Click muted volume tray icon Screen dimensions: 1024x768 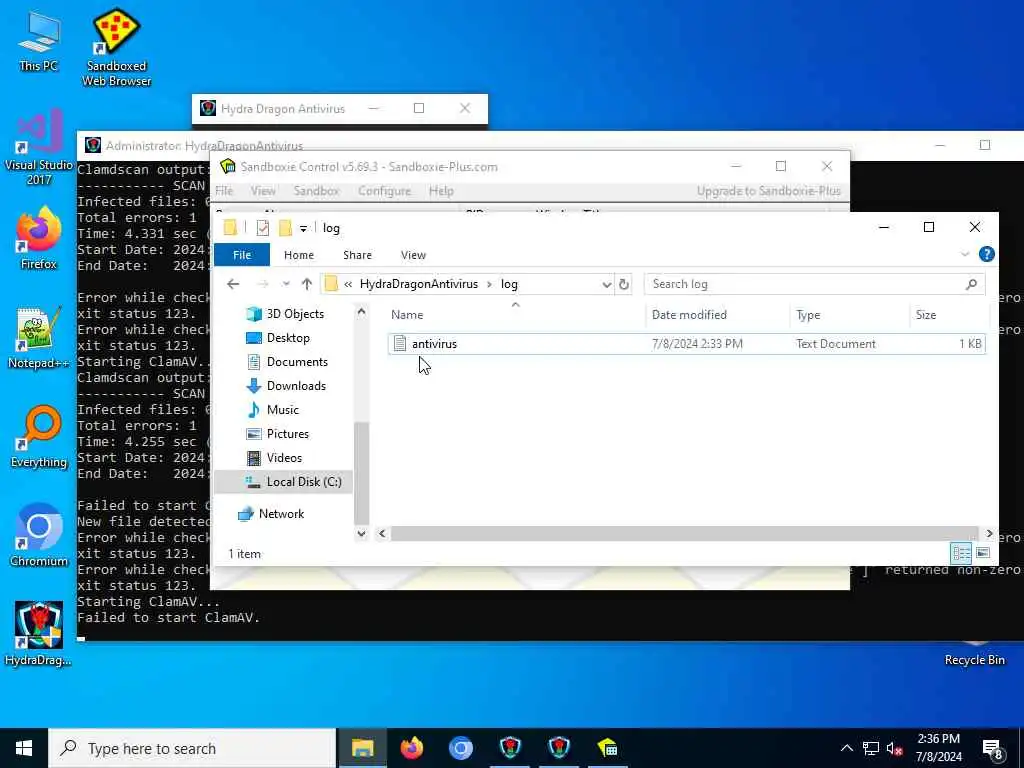895,748
